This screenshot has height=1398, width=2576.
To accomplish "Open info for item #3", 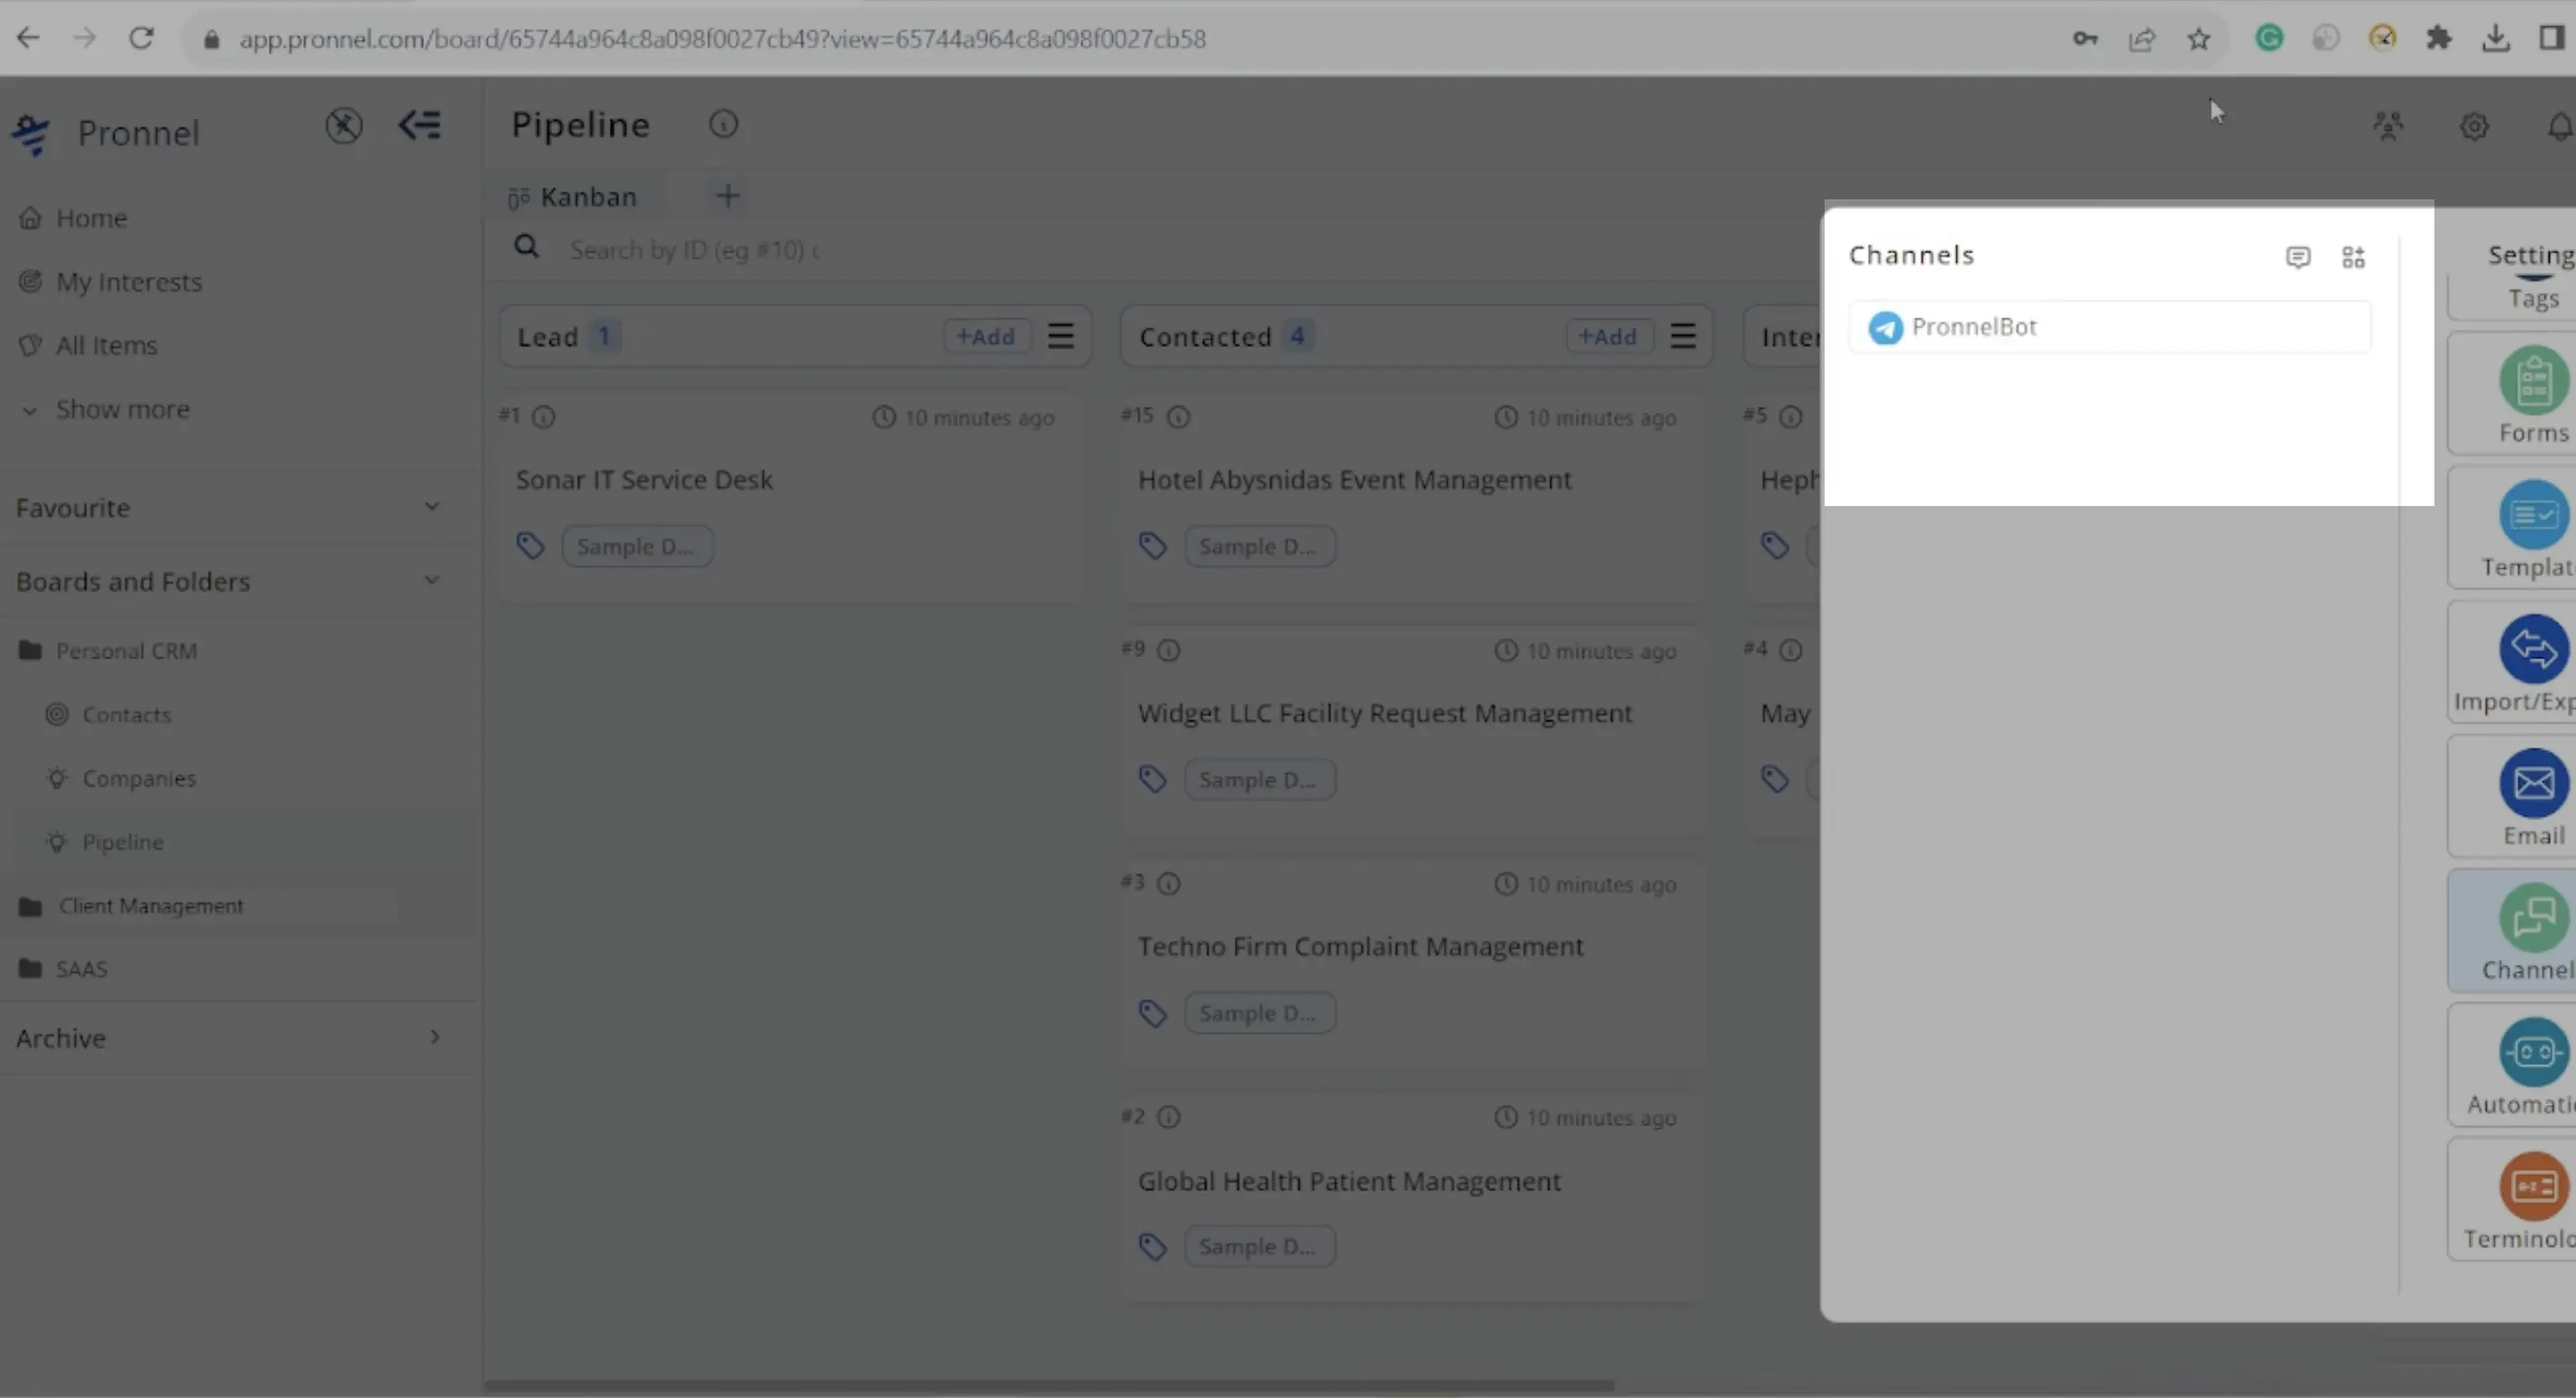I will [1168, 884].
